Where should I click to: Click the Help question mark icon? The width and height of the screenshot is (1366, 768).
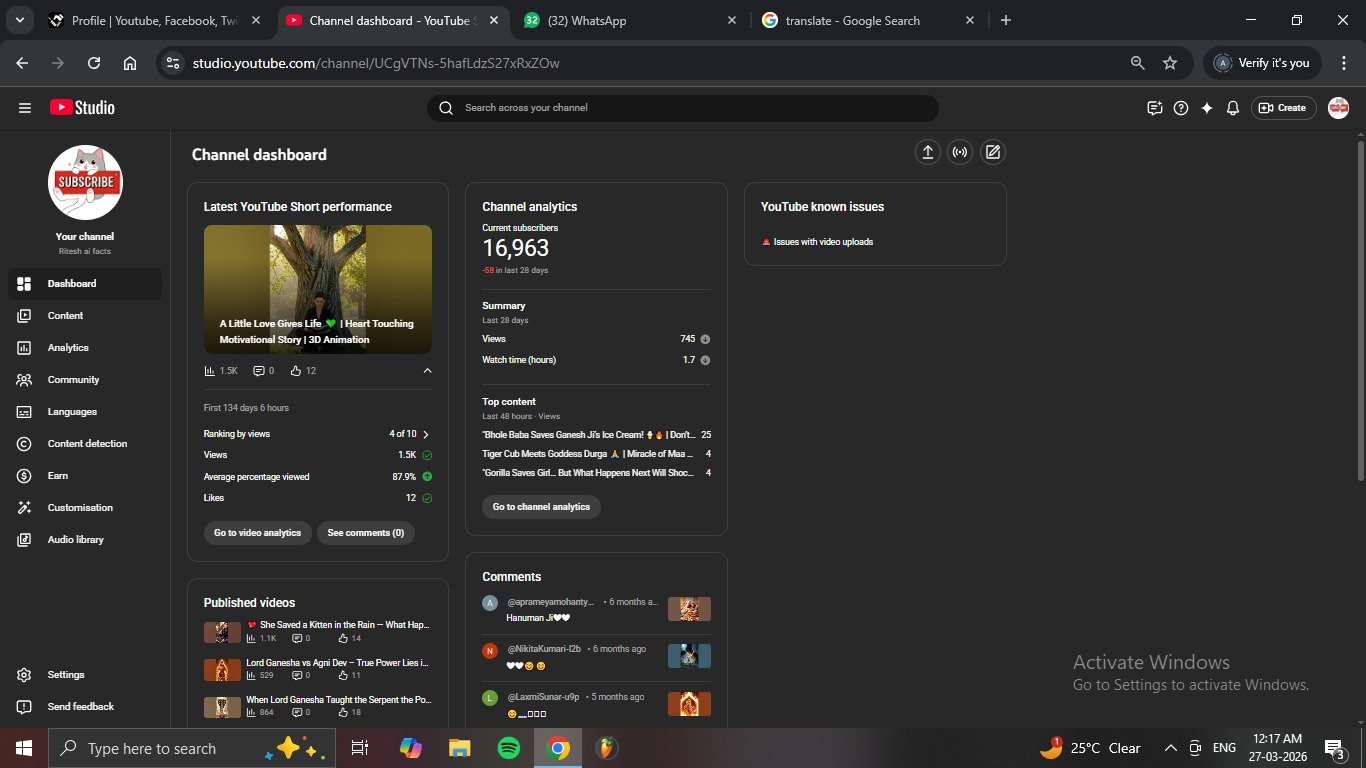(1181, 108)
